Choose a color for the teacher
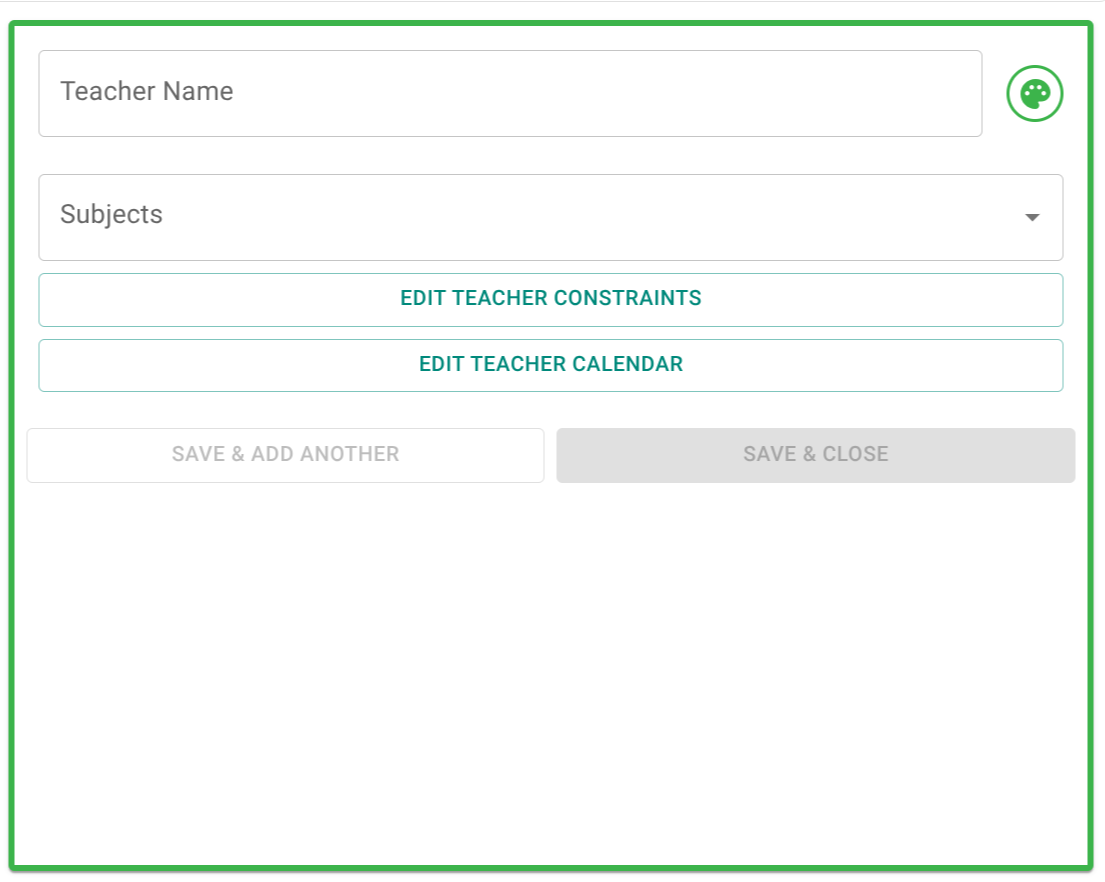Image resolution: width=1105 pixels, height=882 pixels. 1034,94
